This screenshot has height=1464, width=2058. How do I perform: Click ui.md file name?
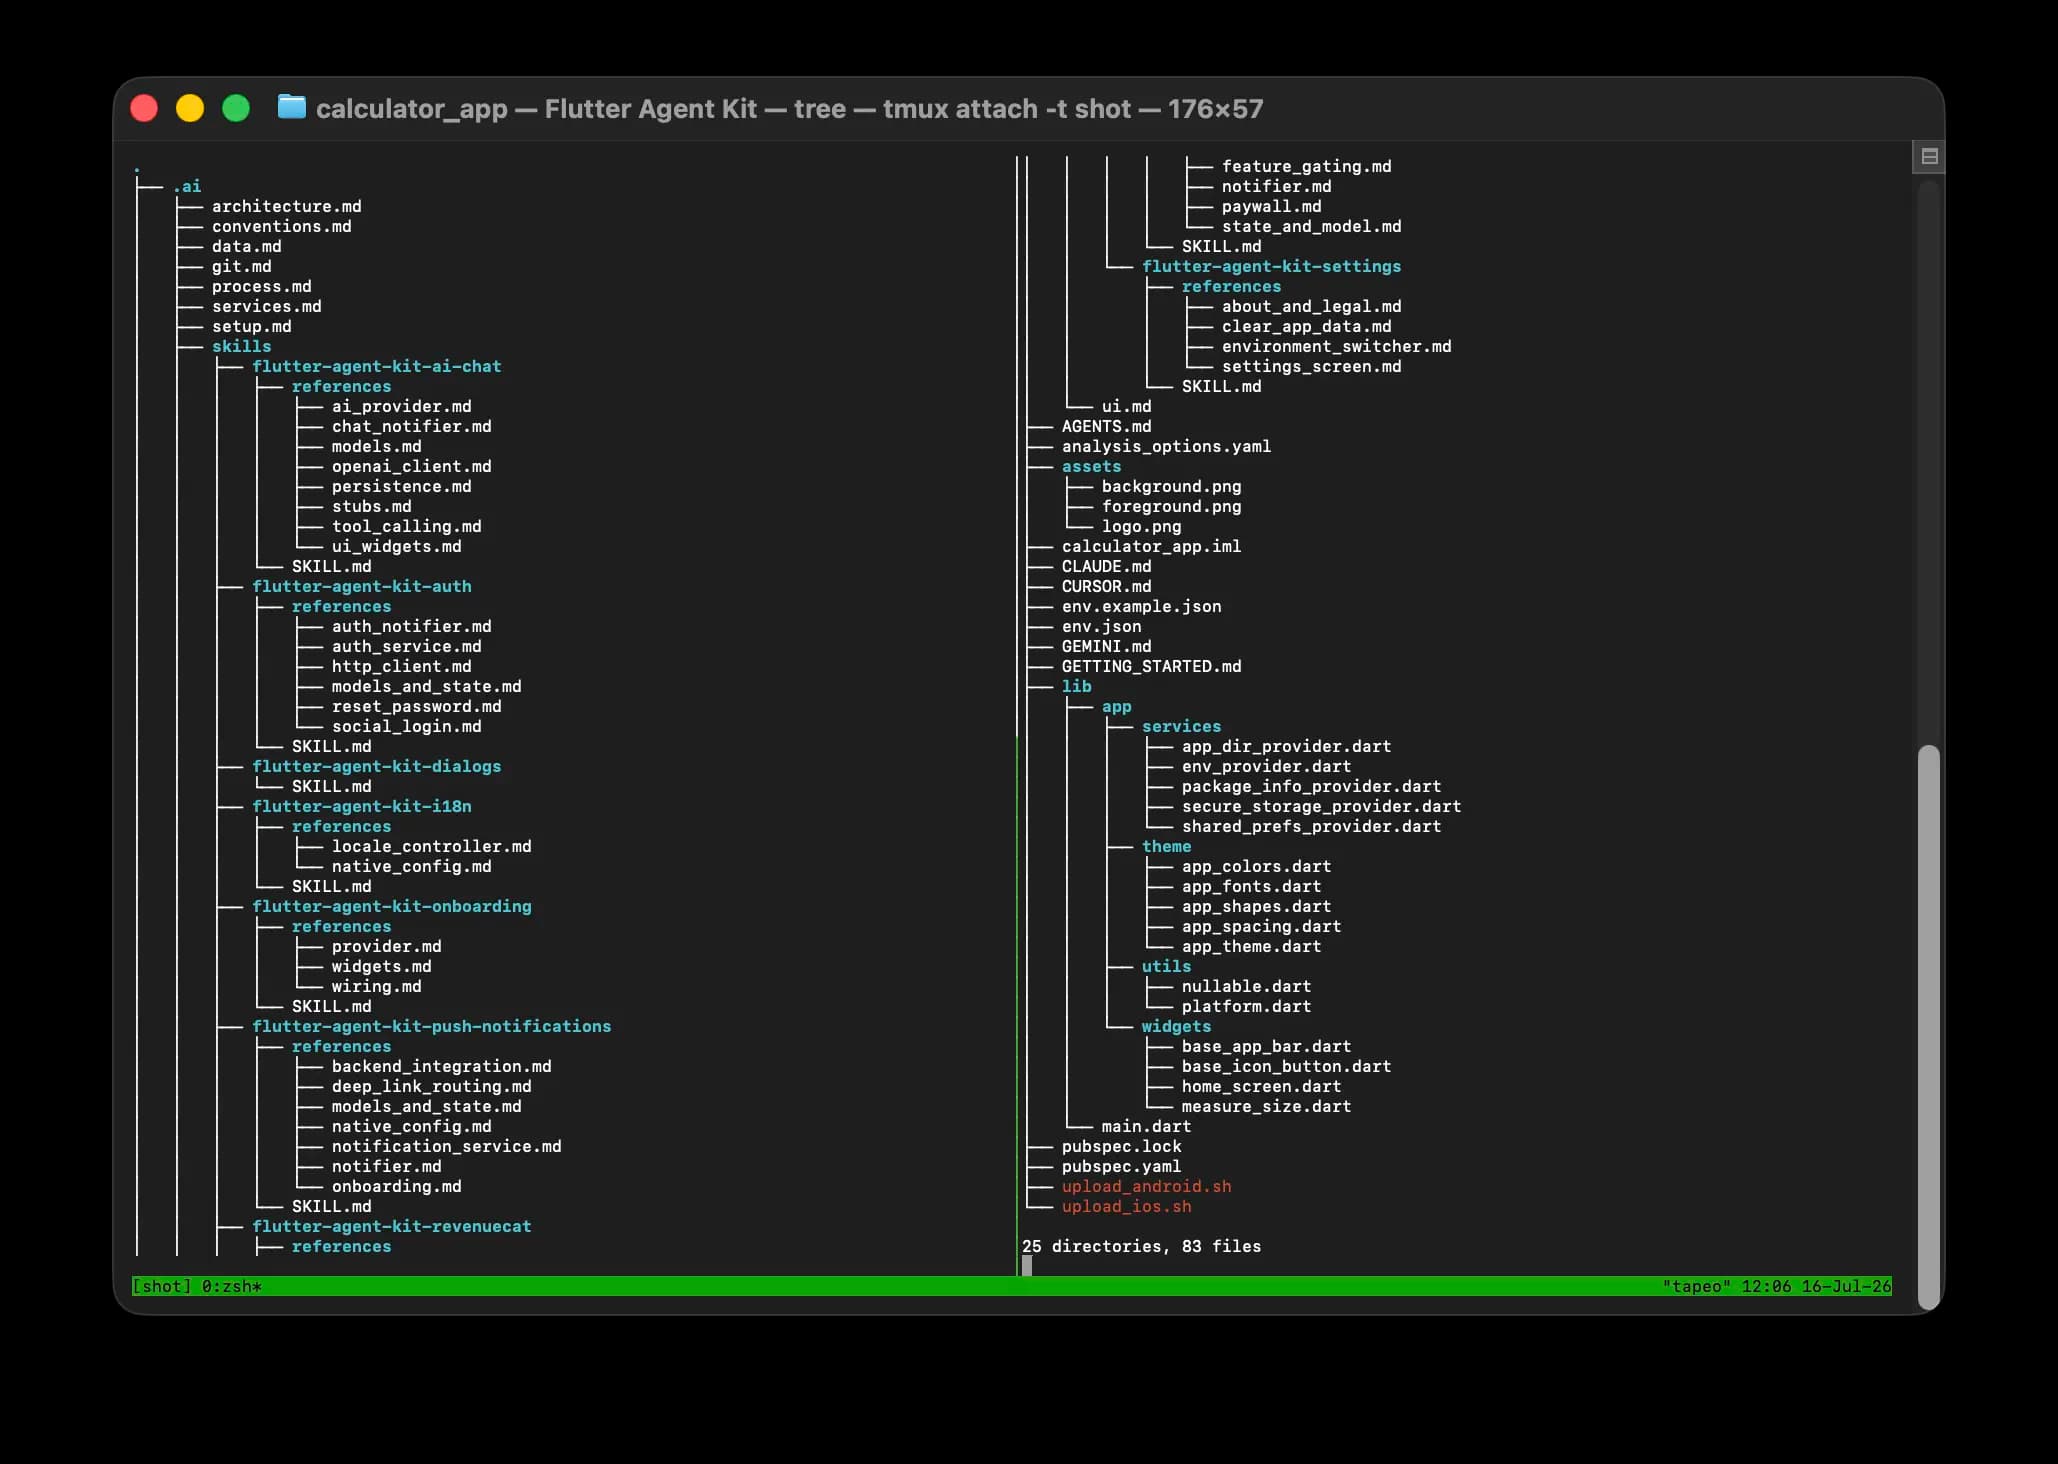(x=1127, y=406)
